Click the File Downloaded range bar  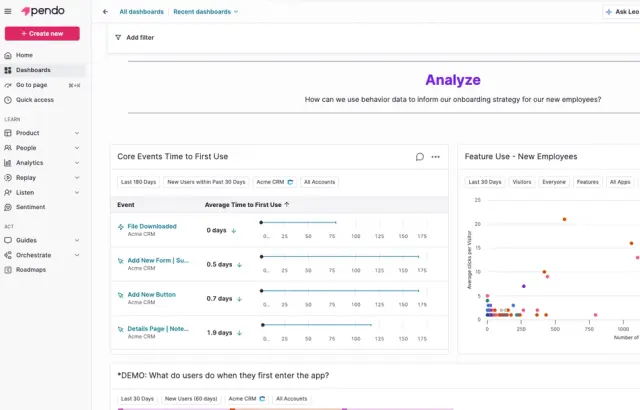coord(298,222)
